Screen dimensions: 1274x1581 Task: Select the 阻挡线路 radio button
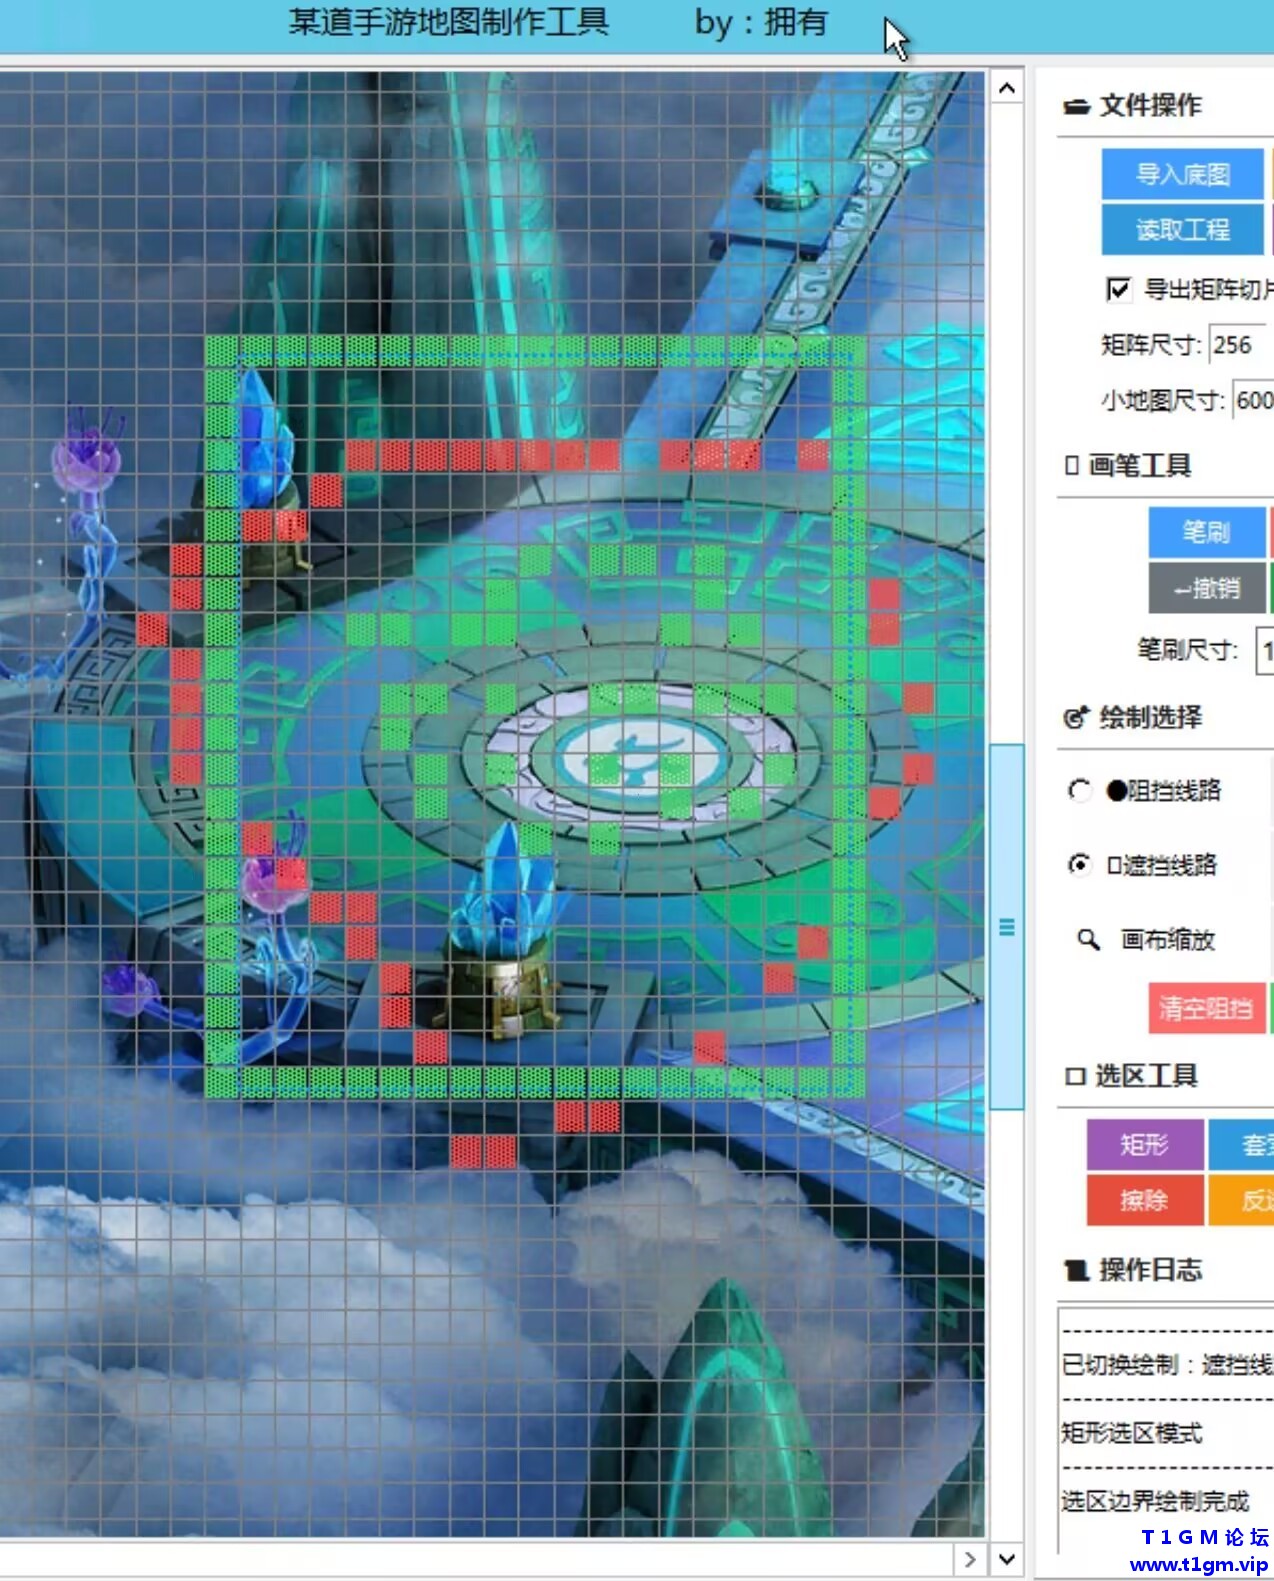pos(1080,790)
